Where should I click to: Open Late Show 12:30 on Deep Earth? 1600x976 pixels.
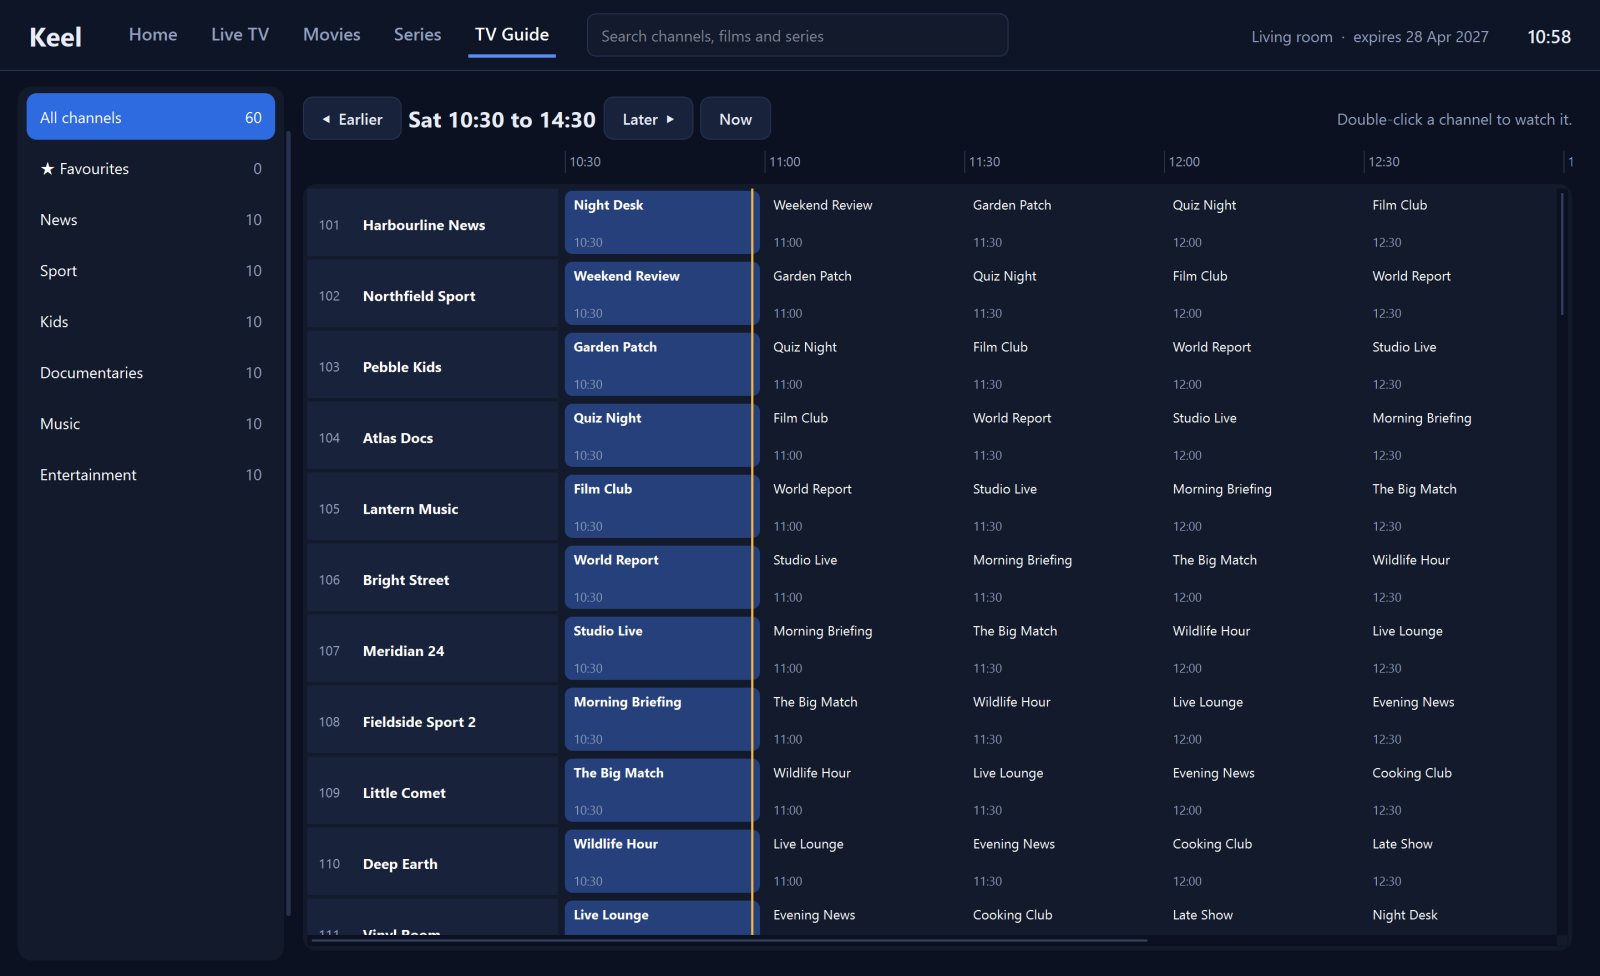tap(1461, 862)
